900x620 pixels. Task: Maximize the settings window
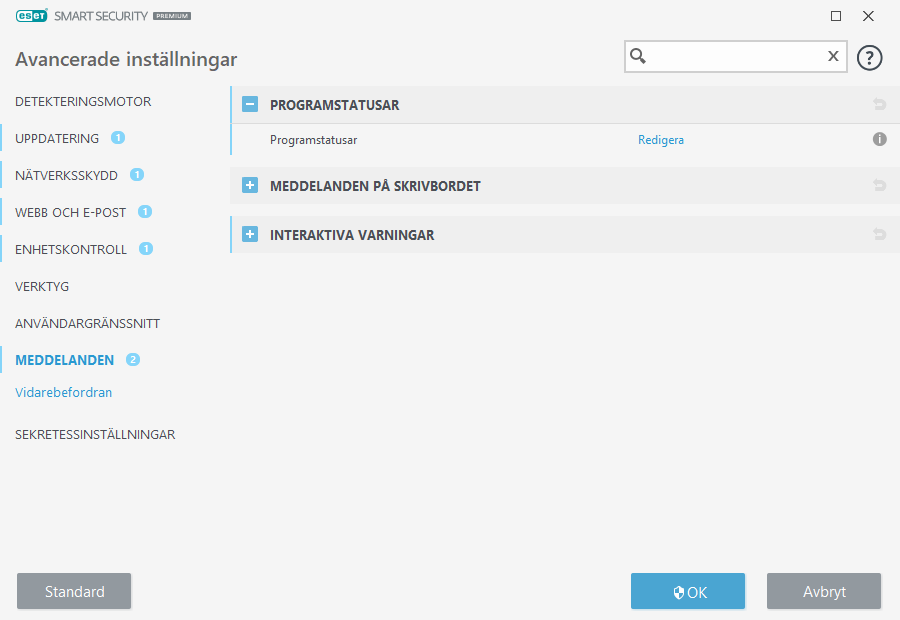836,16
